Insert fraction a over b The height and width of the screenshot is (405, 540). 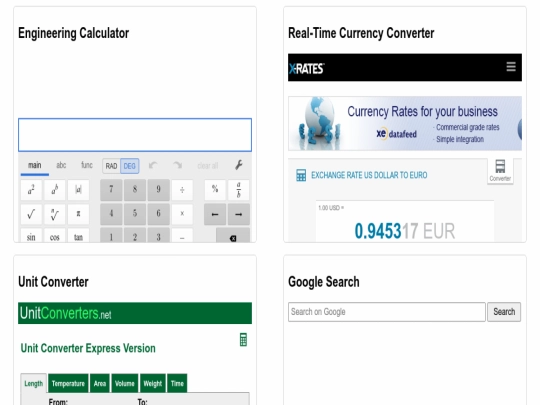click(239, 190)
